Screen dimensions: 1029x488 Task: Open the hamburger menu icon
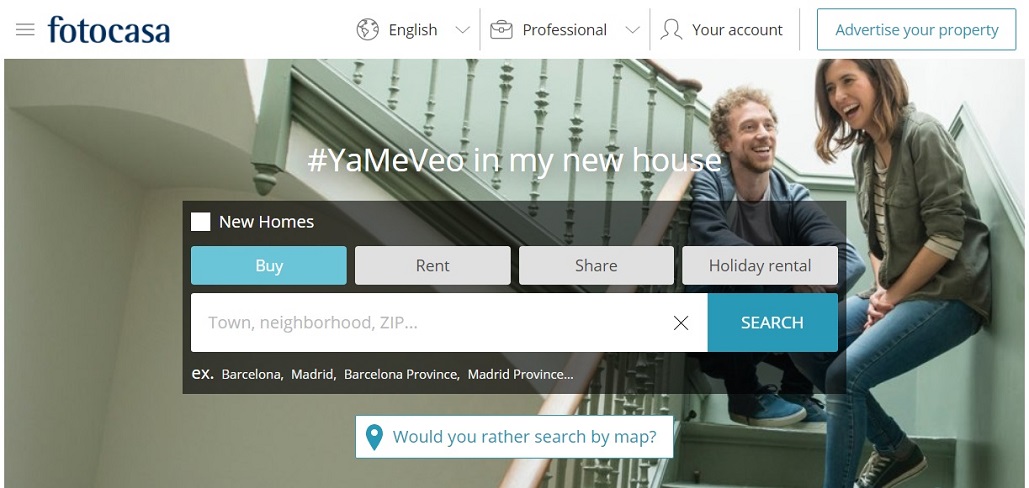click(25, 30)
